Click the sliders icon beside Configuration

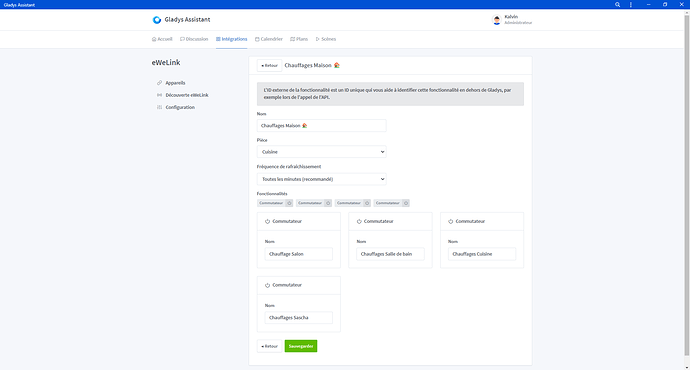[x=159, y=107]
